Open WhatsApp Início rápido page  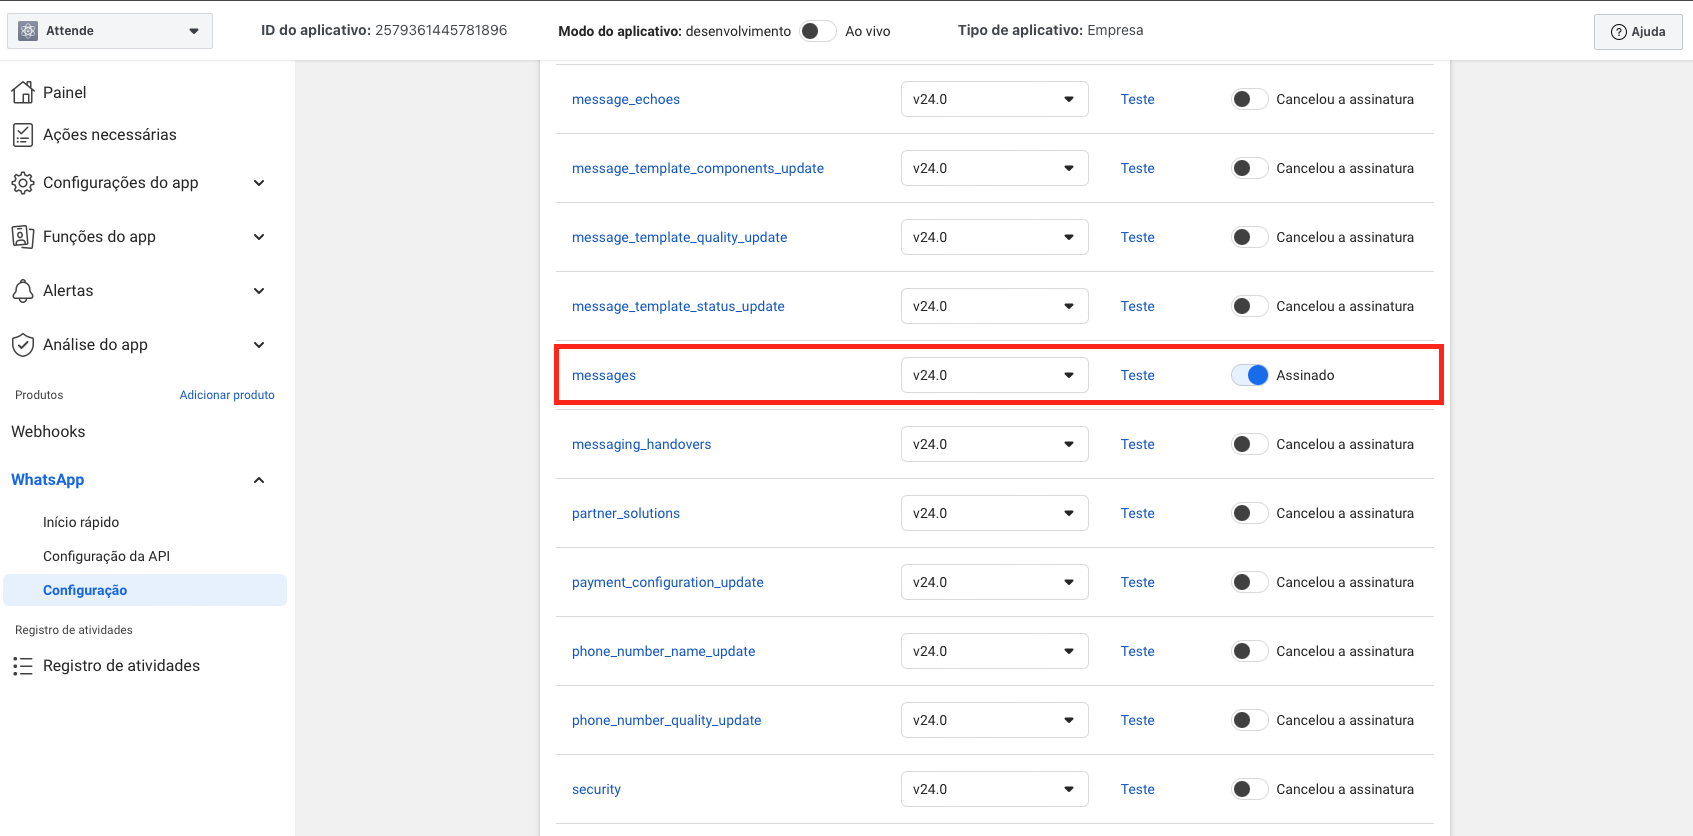pyautogui.click(x=81, y=522)
